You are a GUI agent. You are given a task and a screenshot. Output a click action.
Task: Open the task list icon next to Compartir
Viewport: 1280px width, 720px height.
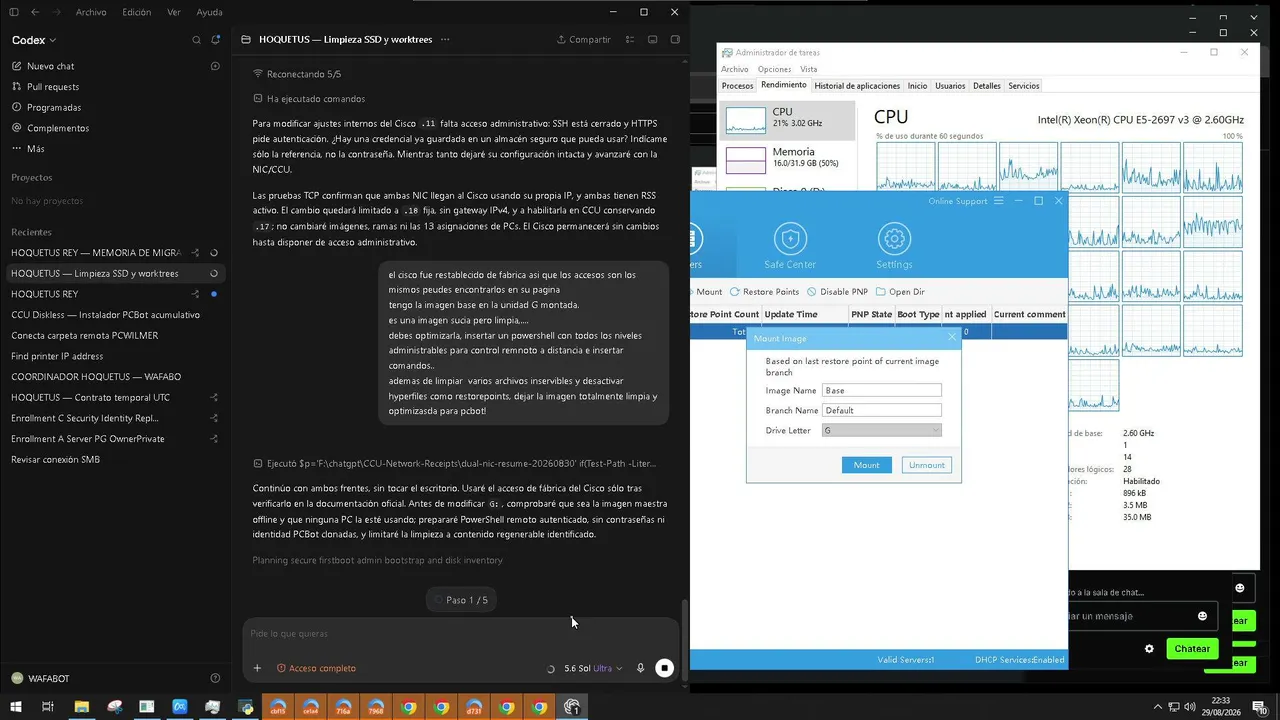pos(630,40)
